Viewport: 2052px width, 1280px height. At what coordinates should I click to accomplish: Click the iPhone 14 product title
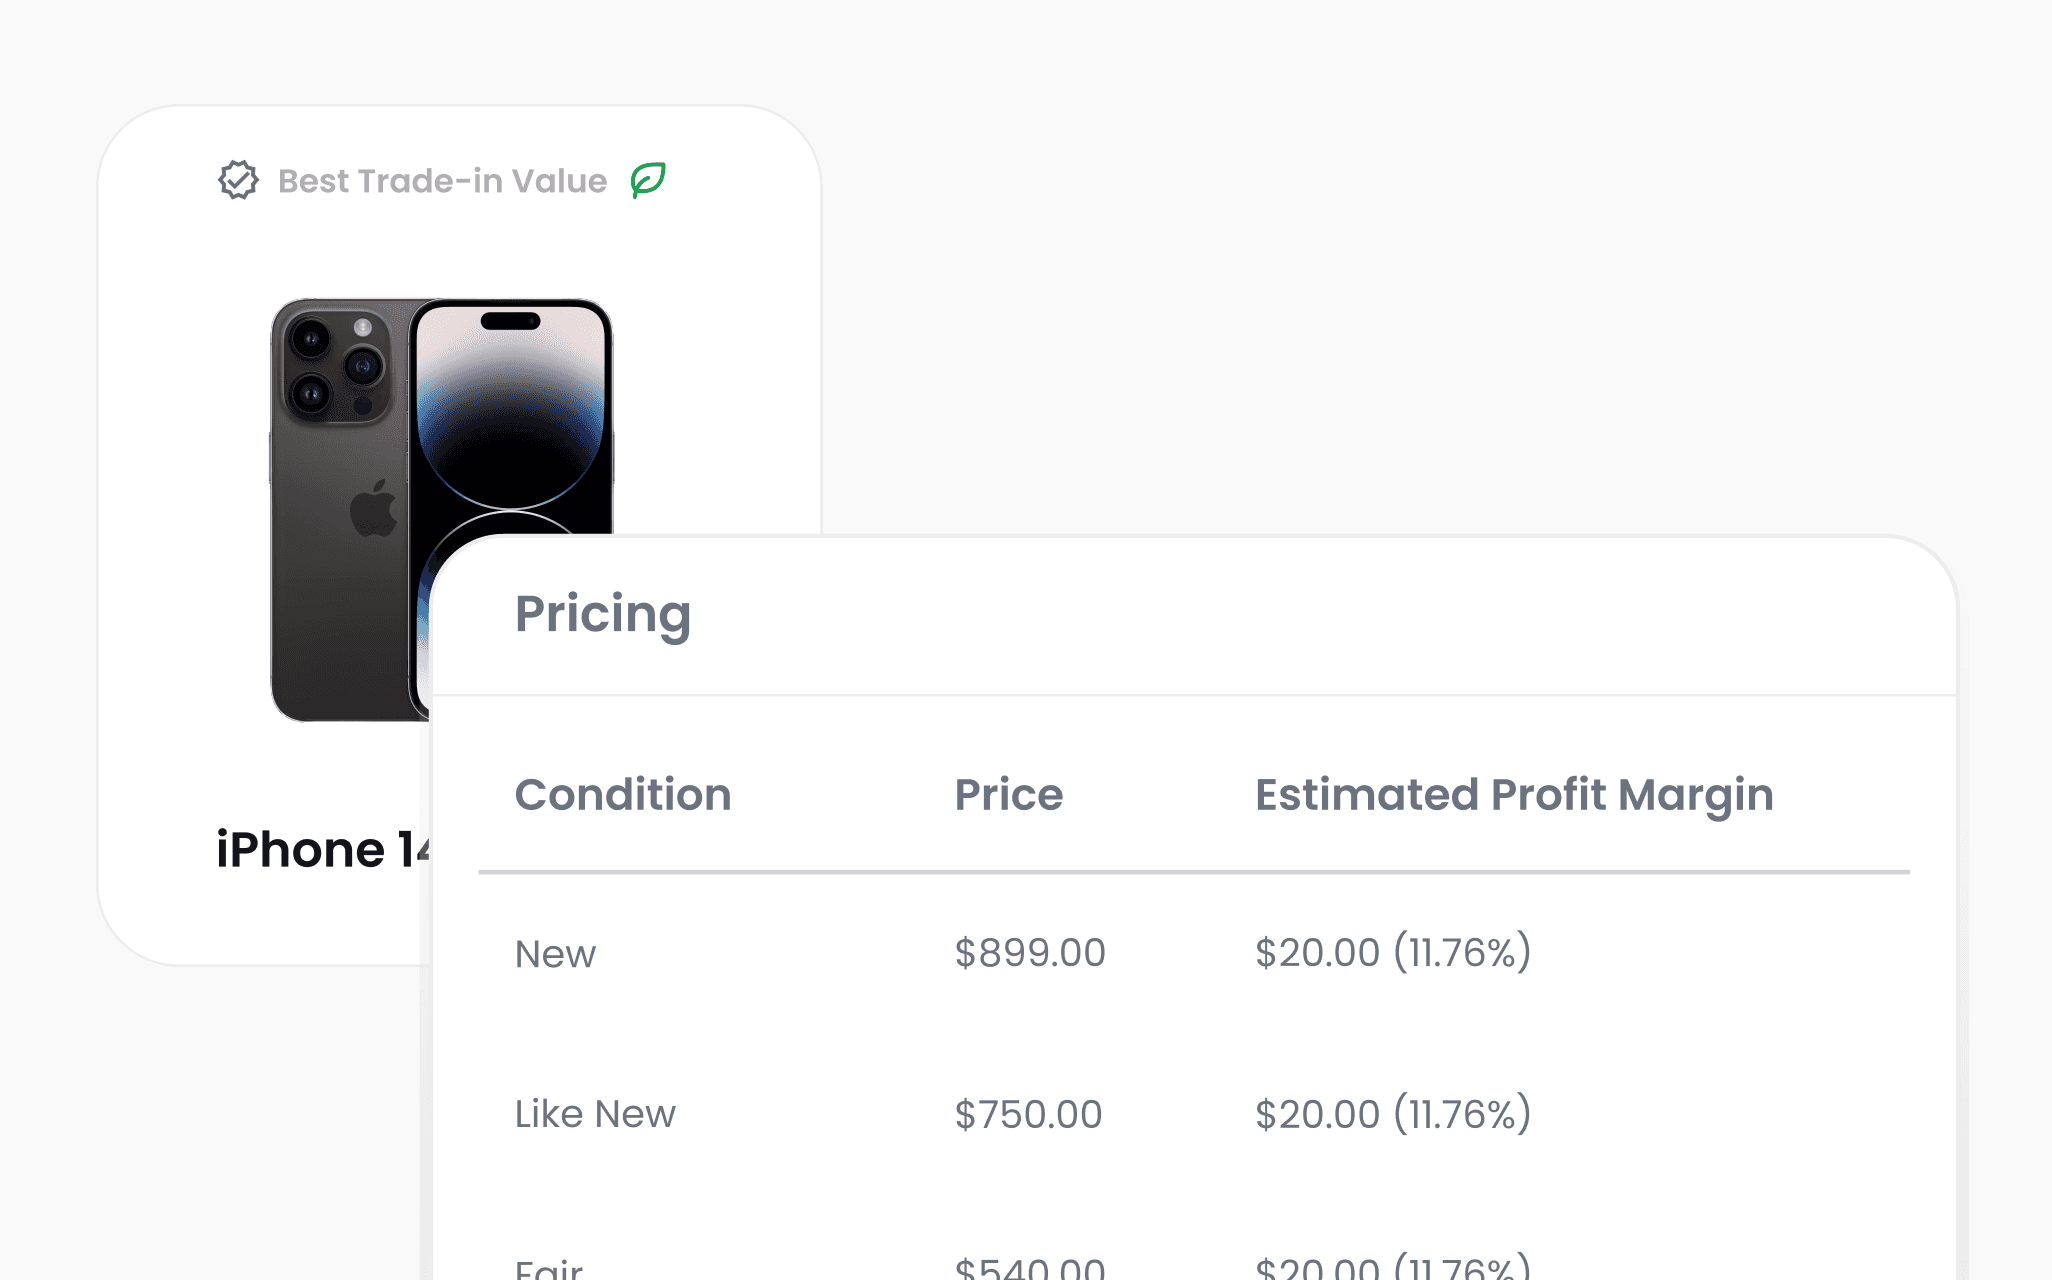(323, 850)
